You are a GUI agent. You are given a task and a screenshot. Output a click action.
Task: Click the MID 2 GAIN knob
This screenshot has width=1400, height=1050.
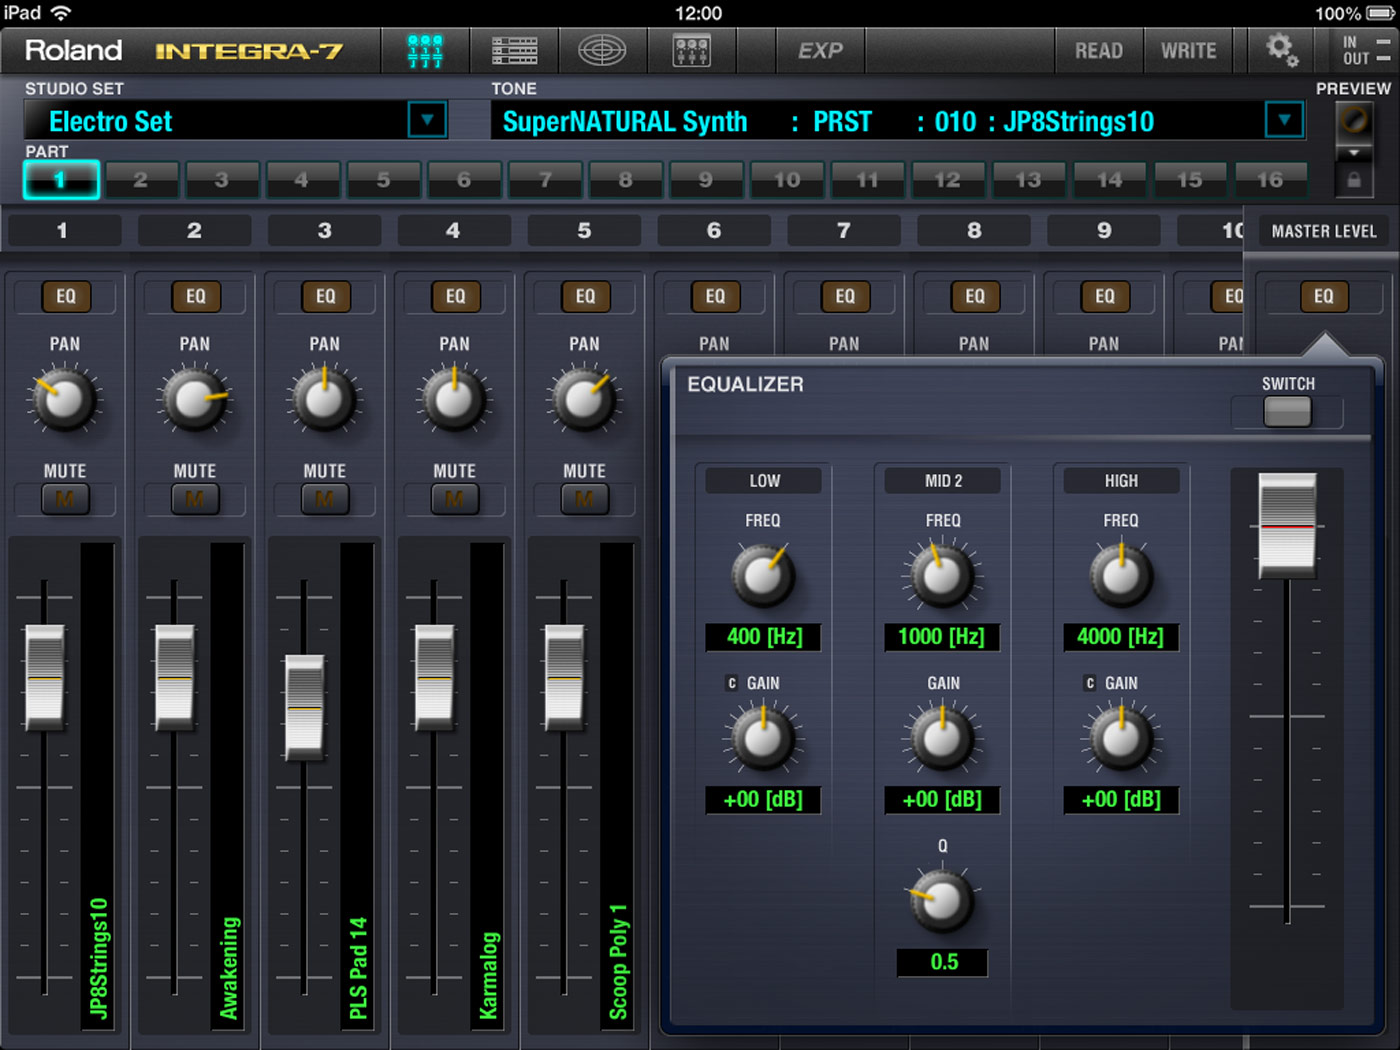pos(942,739)
